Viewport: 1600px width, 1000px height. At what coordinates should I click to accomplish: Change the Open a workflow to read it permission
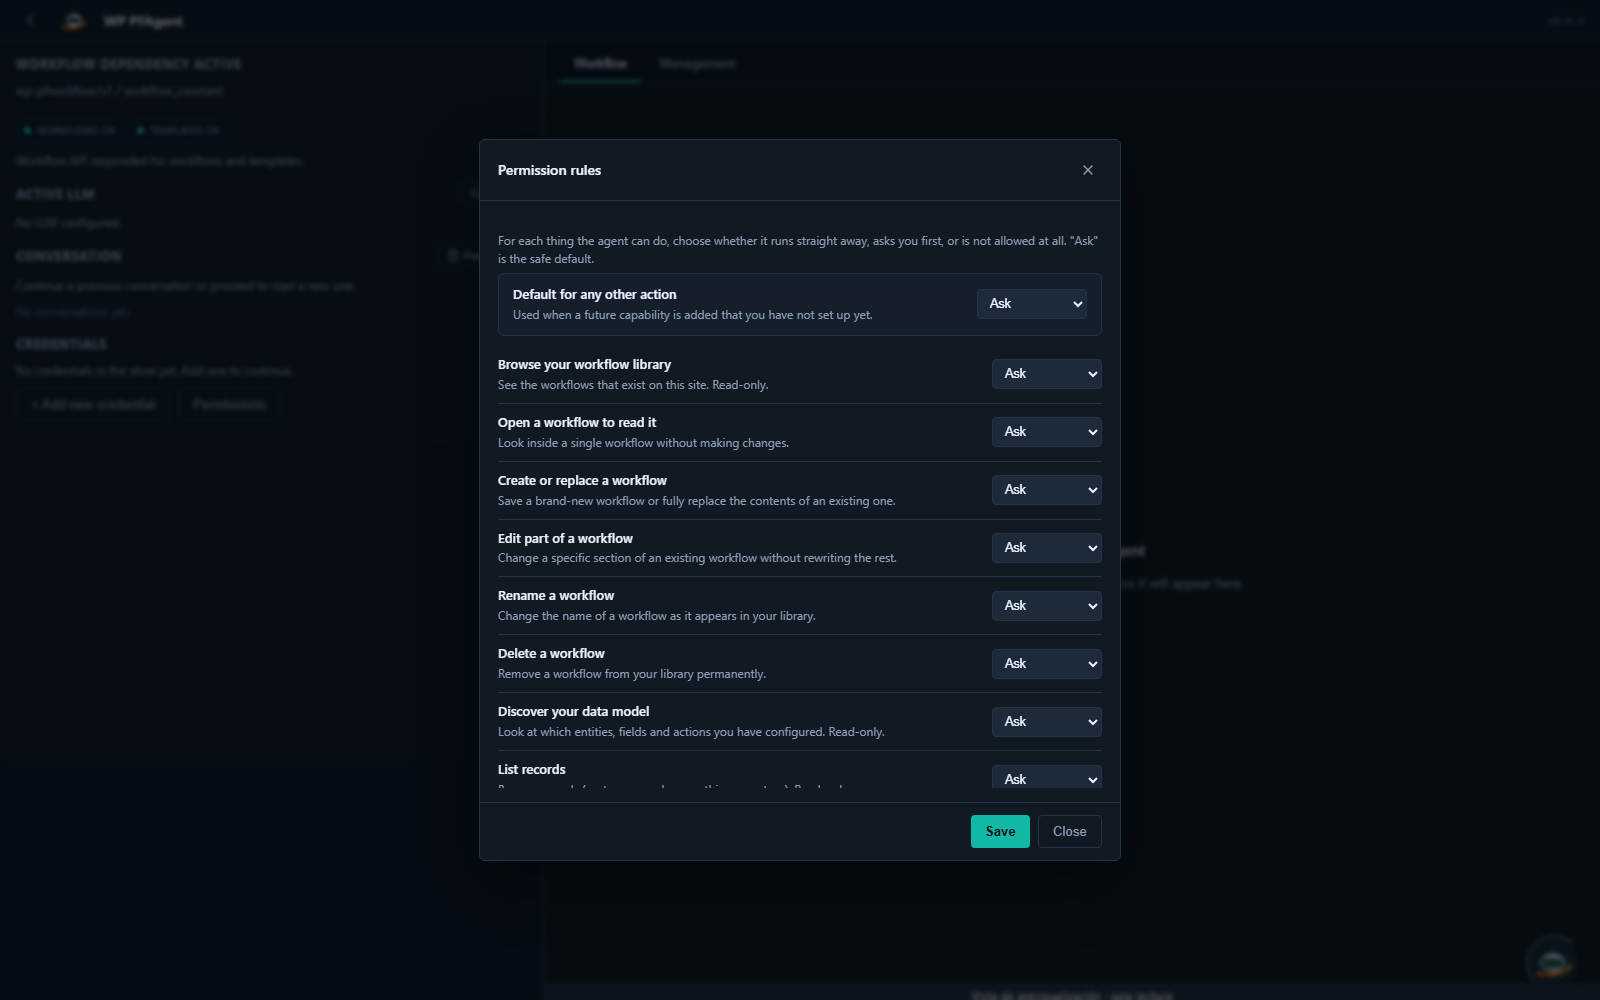click(1047, 432)
